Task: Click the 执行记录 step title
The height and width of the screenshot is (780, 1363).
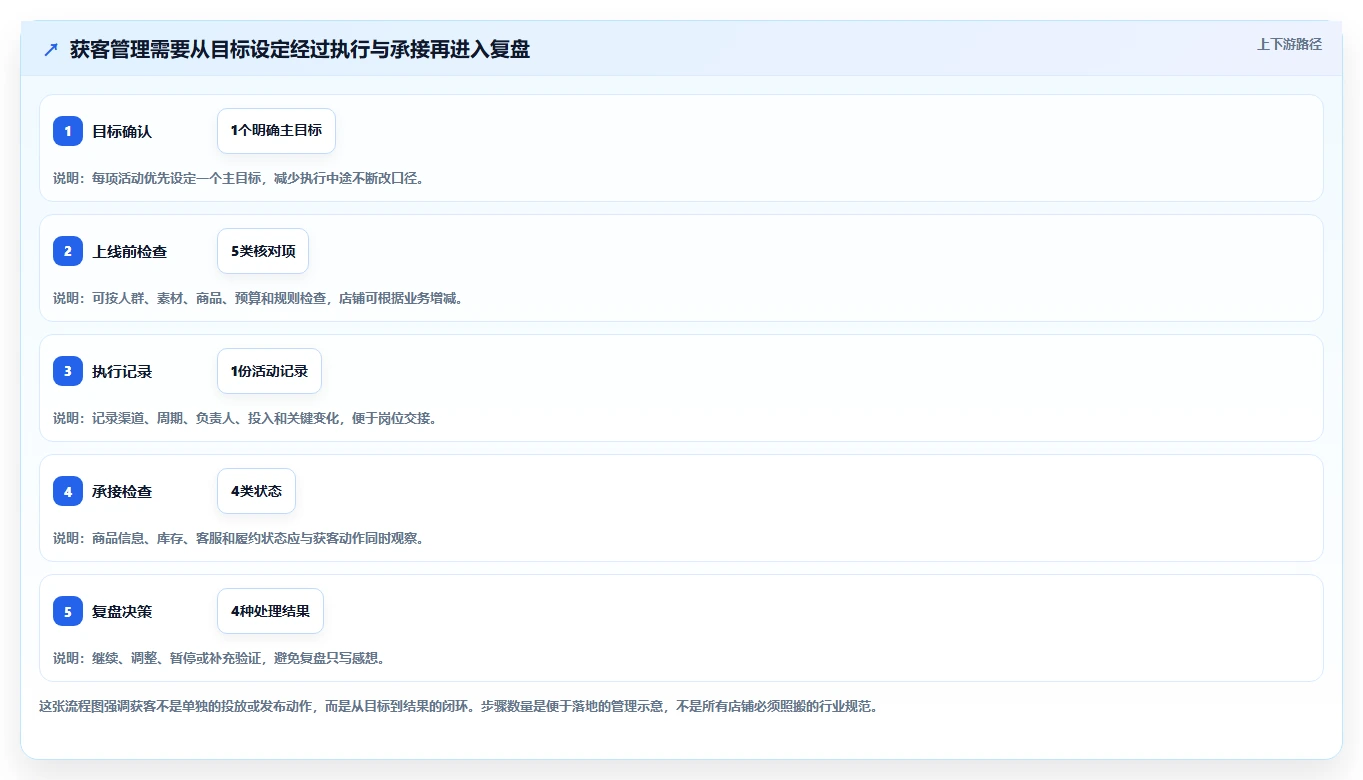Action: tap(122, 371)
